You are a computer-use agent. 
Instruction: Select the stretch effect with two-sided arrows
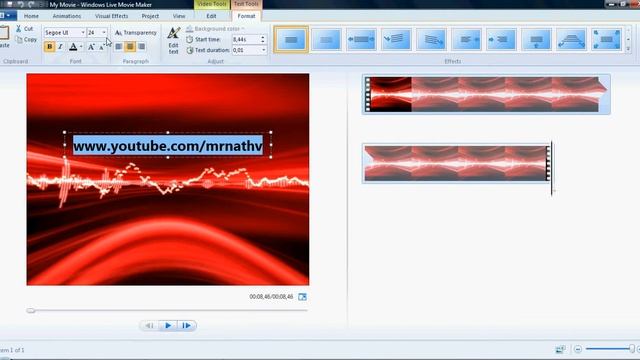361,40
